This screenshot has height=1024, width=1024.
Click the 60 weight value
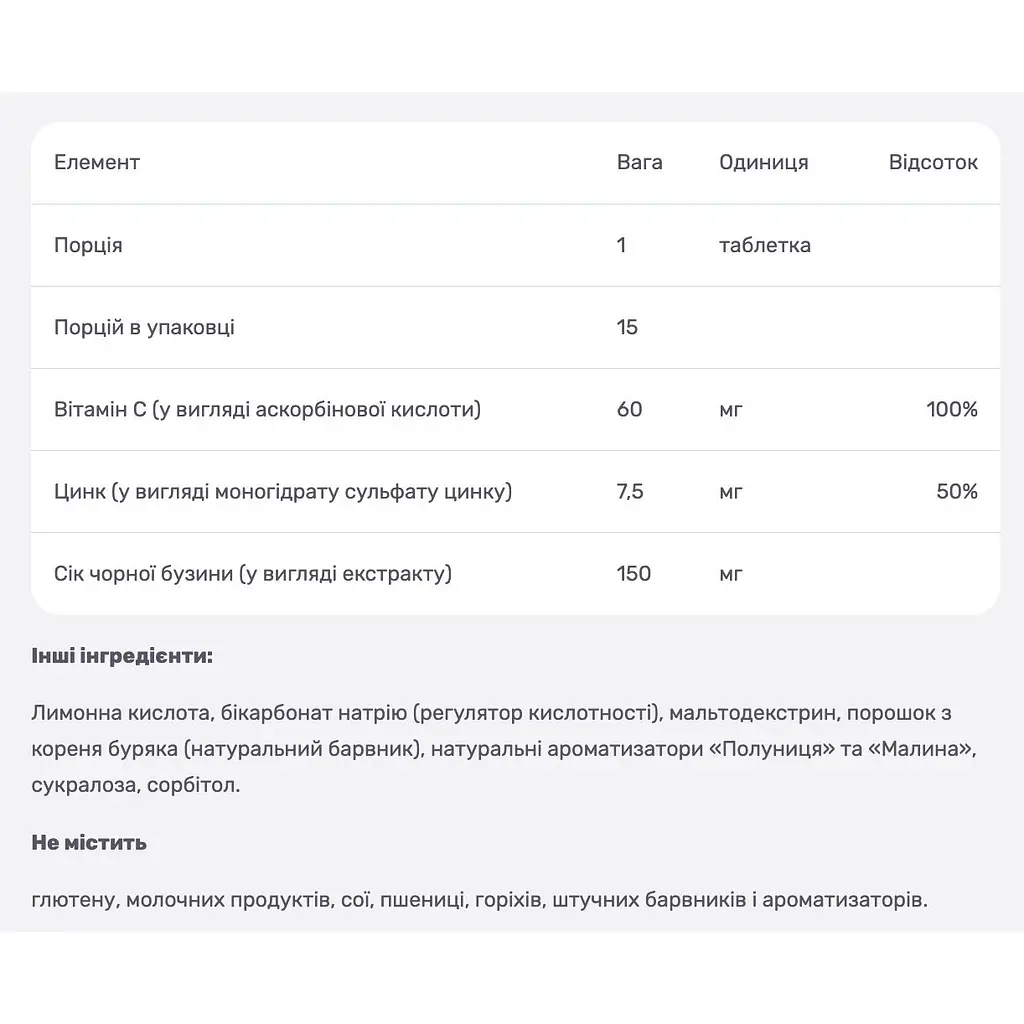630,409
